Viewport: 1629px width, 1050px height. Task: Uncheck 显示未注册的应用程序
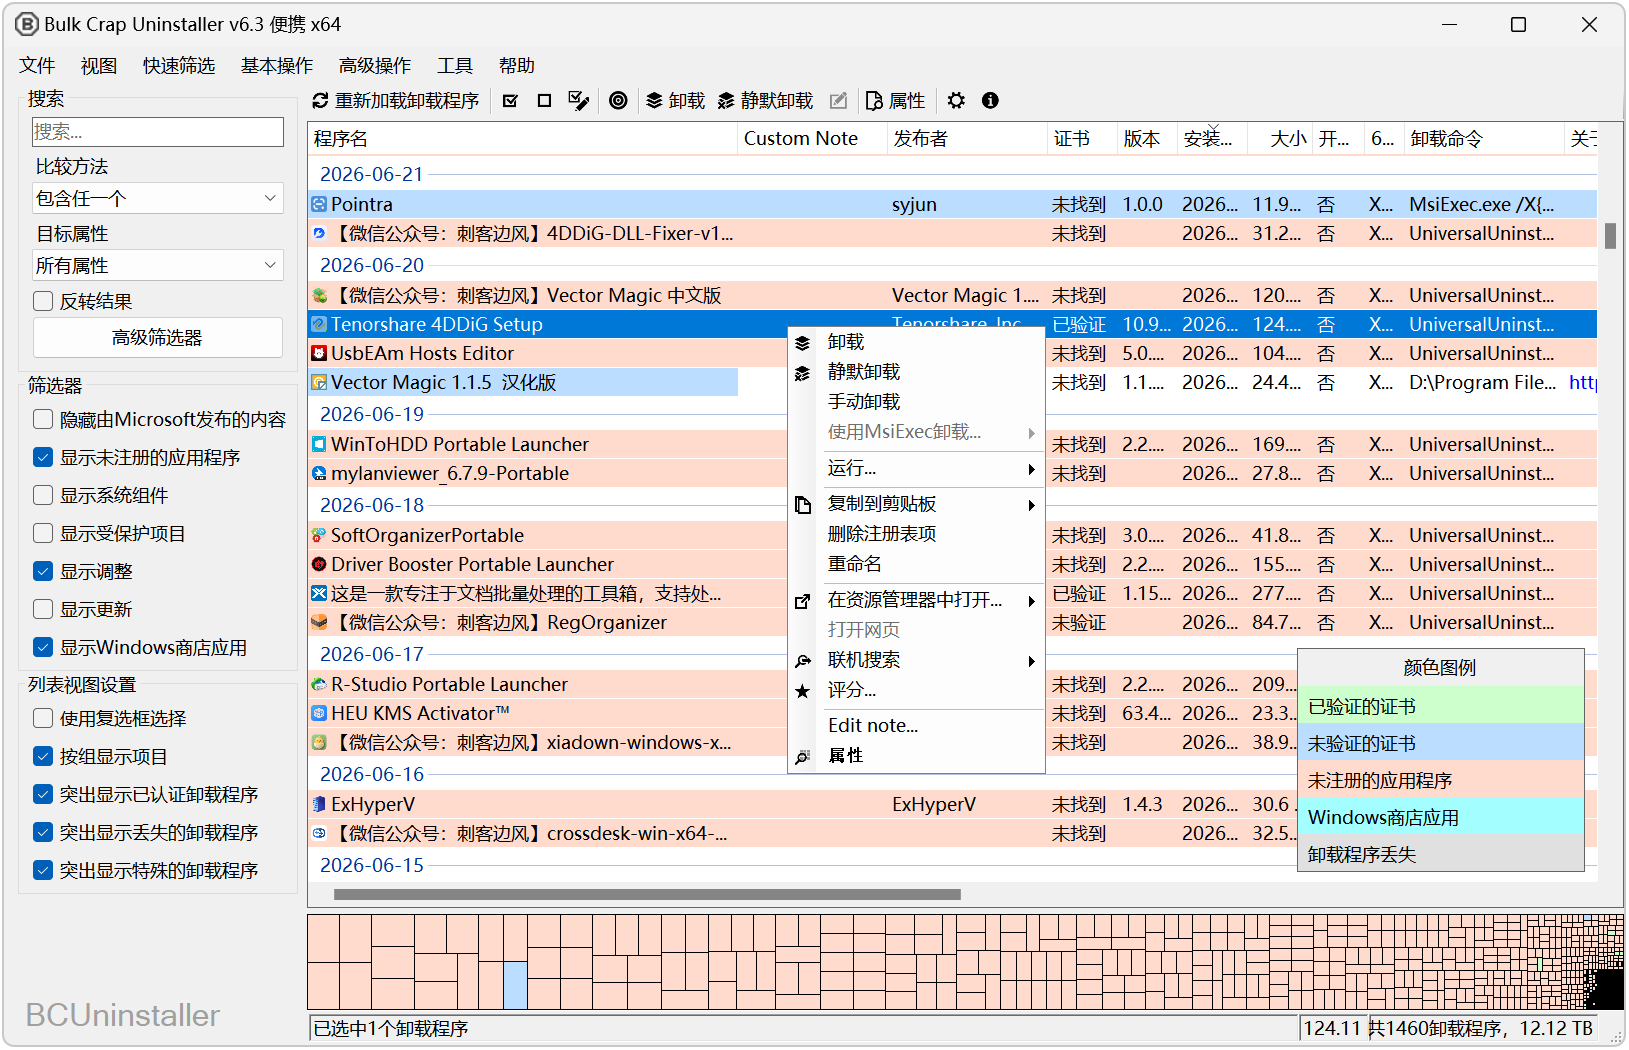43,457
